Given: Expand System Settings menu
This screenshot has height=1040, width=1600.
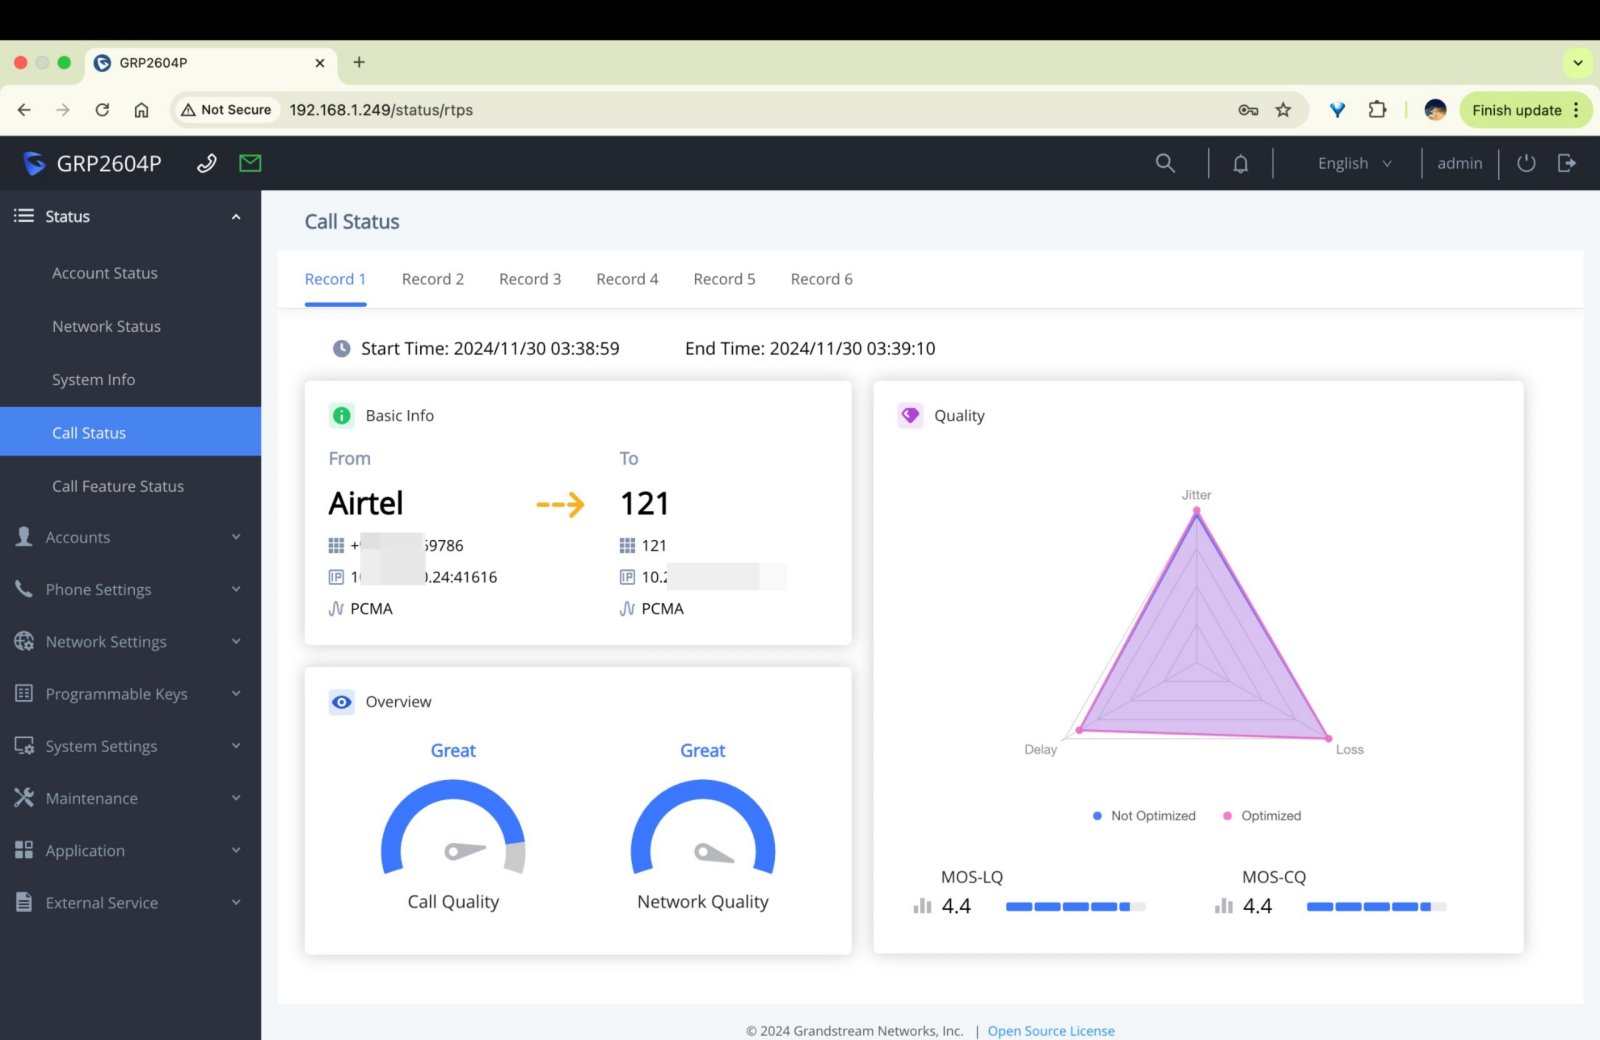Looking at the screenshot, I should [130, 746].
